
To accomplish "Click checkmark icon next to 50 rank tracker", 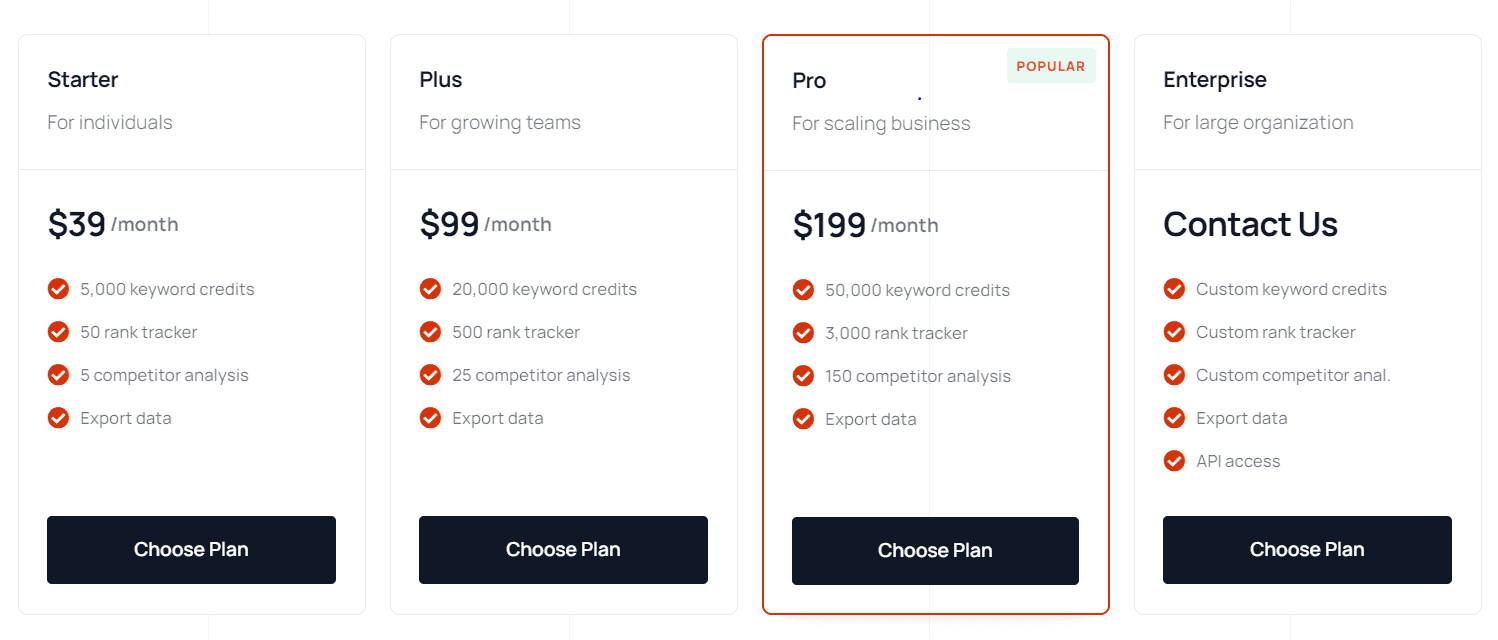I will click(58, 332).
